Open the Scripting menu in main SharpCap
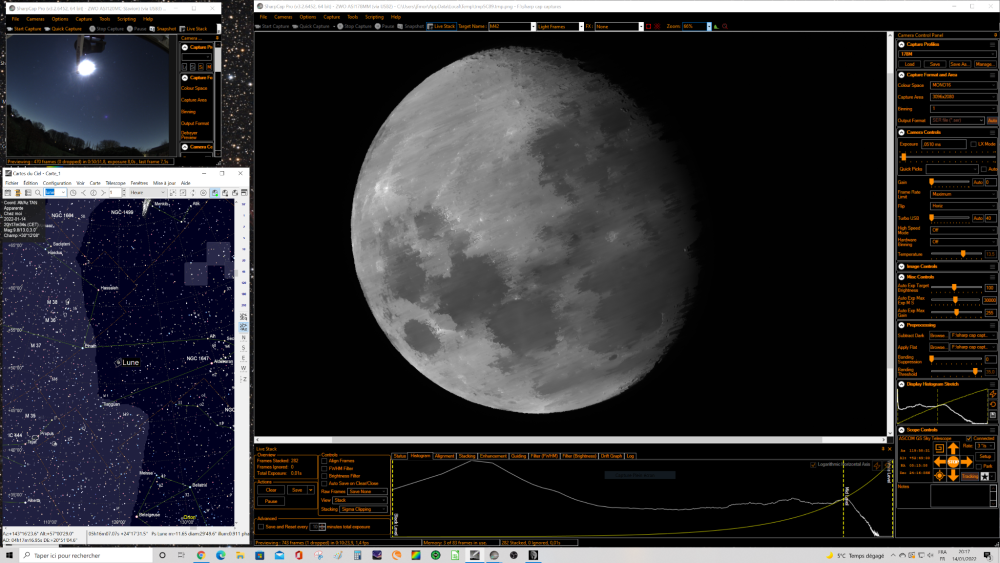1000x563 pixels. 374,17
